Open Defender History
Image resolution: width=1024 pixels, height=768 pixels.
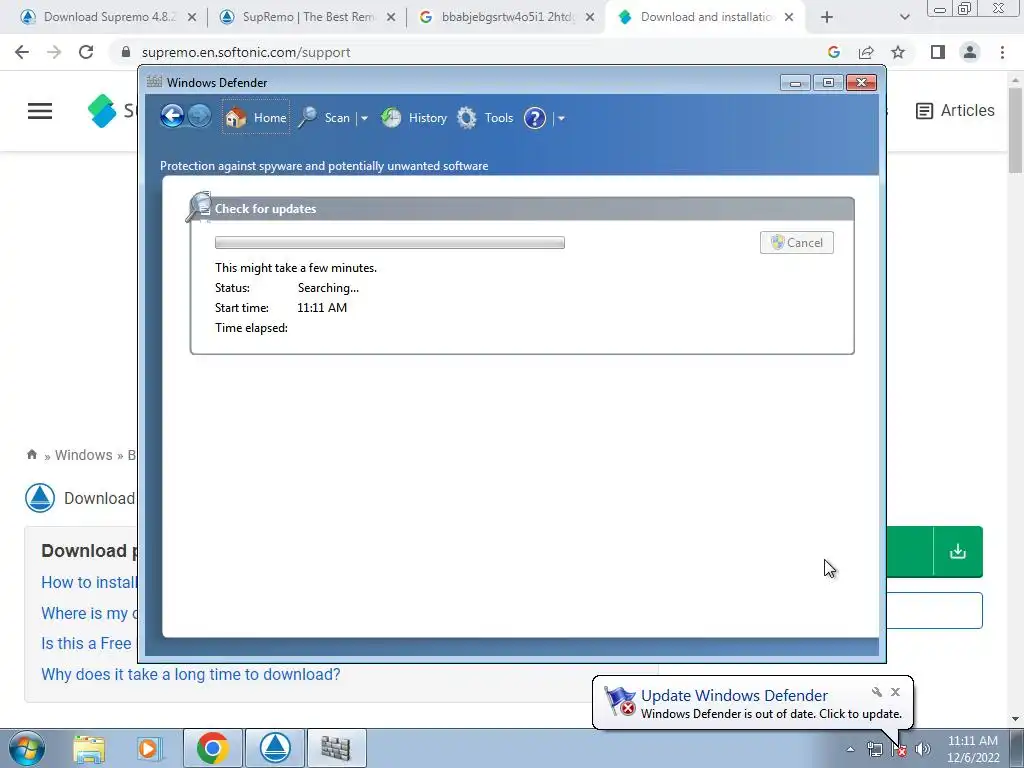pos(413,118)
